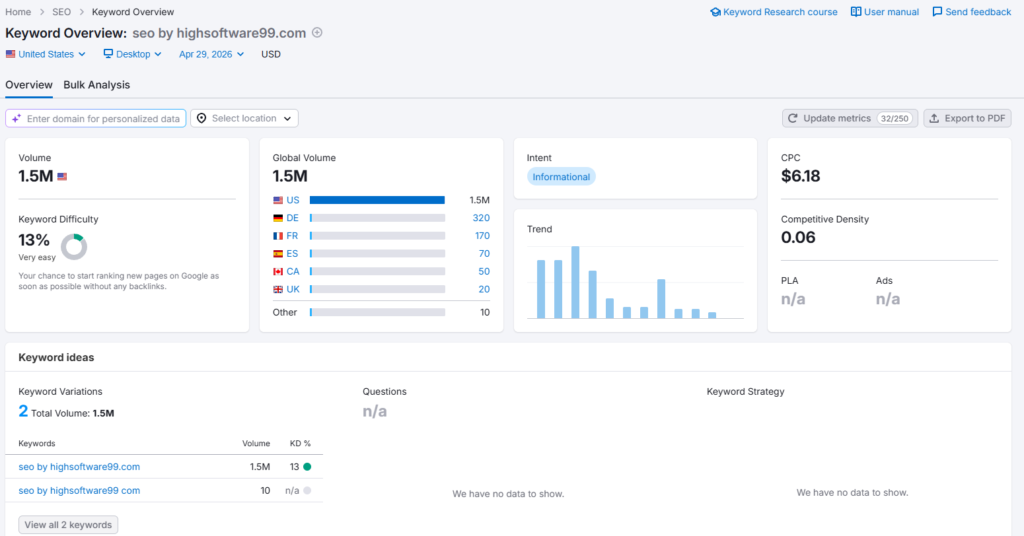
Task: Click the View all 2 keywords button
Action: (68, 525)
